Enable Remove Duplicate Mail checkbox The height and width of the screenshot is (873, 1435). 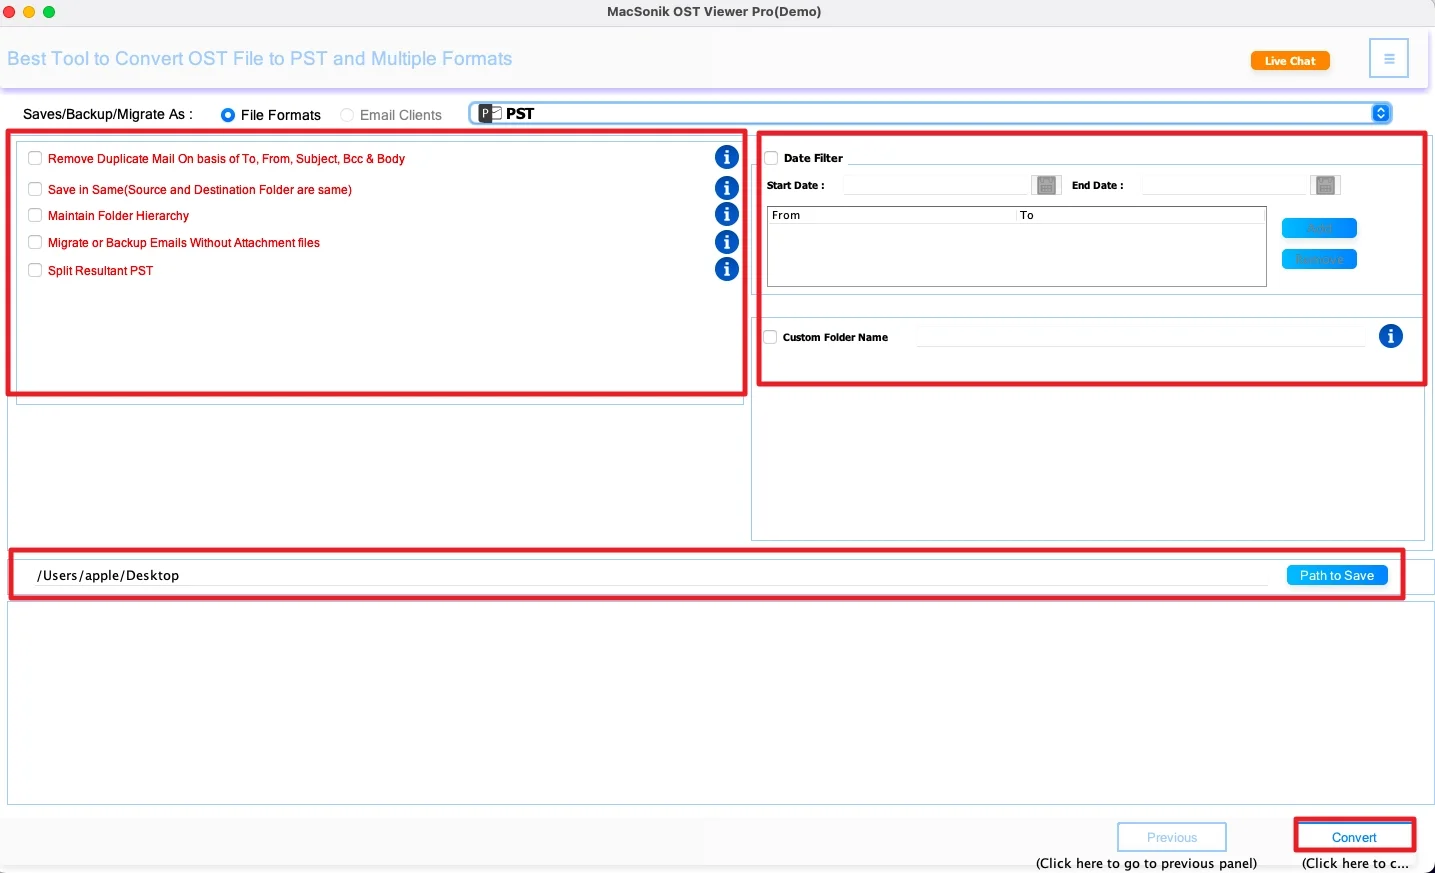point(35,158)
